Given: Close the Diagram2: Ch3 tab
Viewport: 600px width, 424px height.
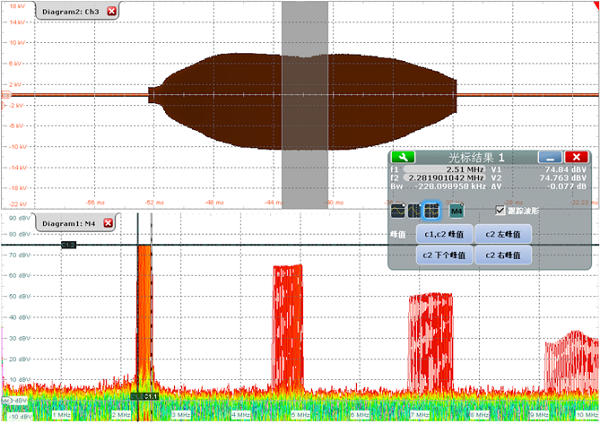Looking at the screenshot, I should (x=111, y=11).
